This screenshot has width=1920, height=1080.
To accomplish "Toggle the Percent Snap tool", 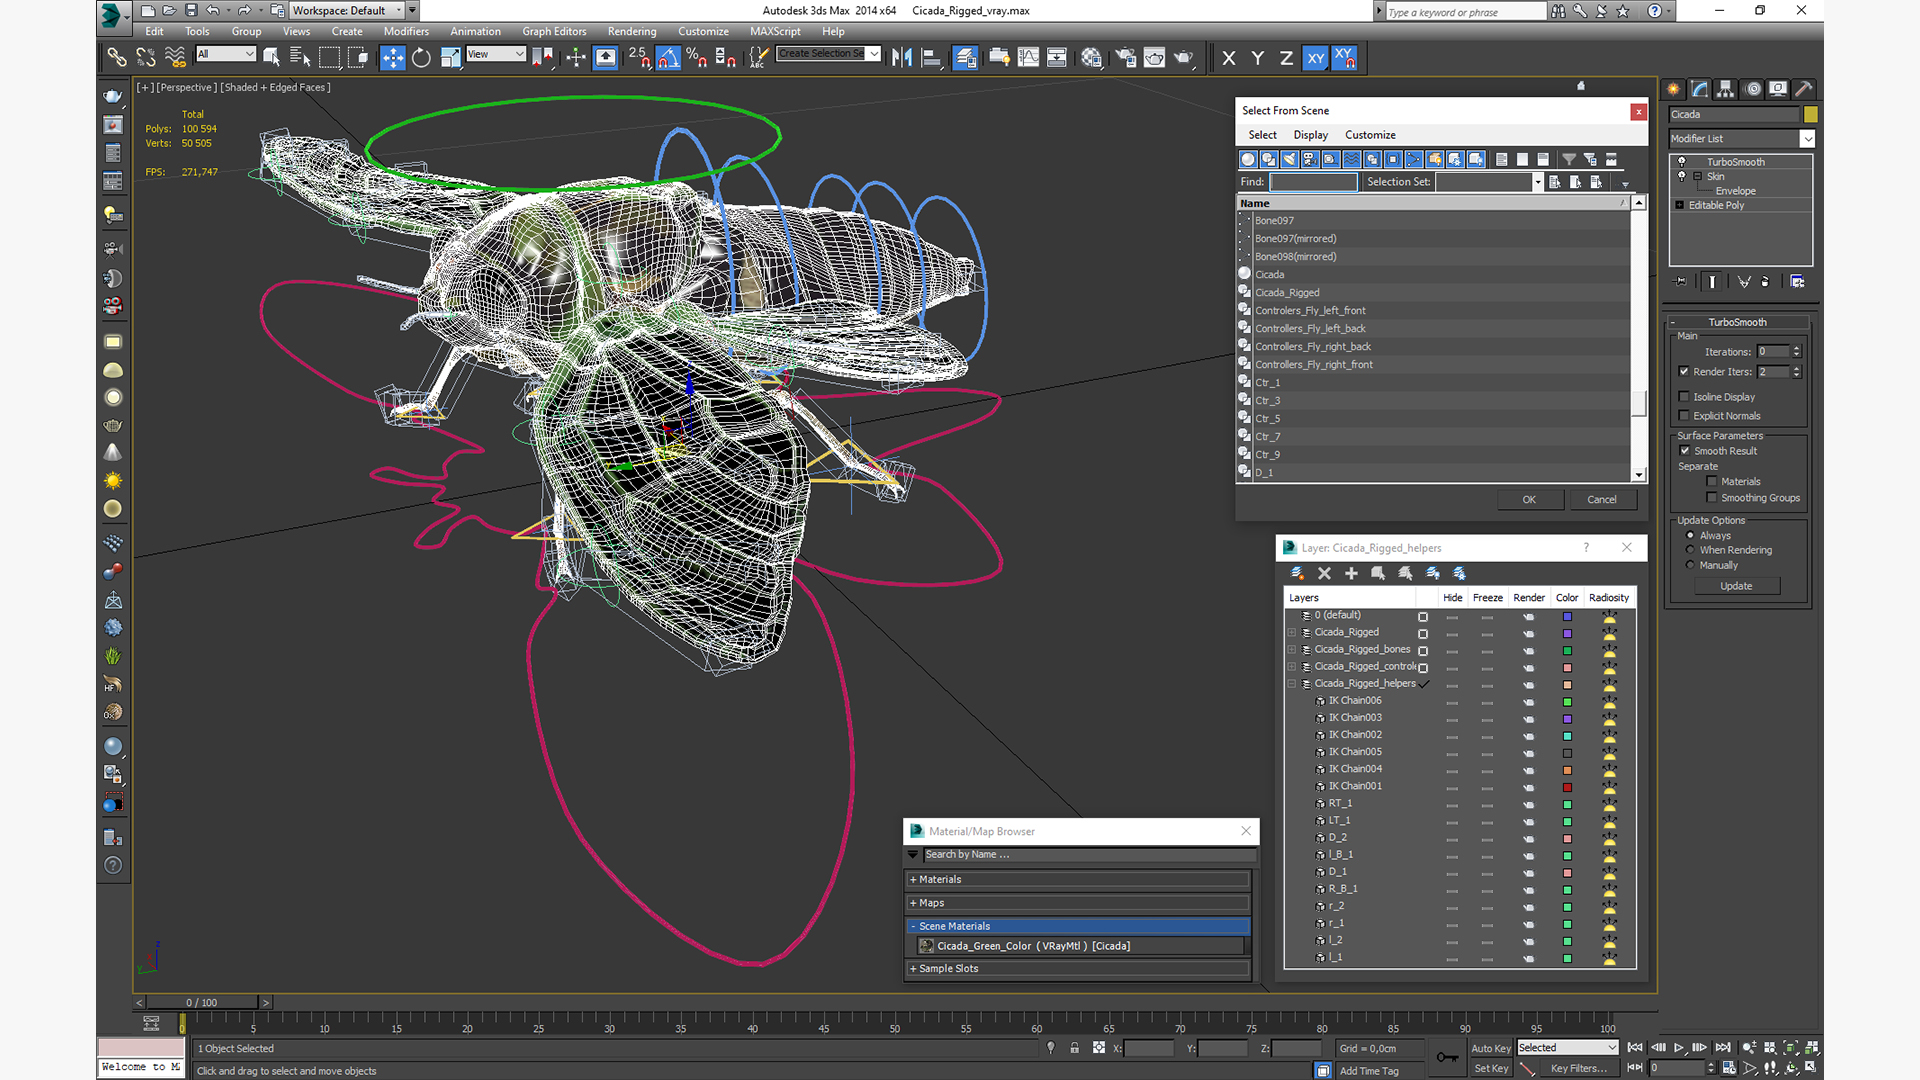I will click(697, 58).
